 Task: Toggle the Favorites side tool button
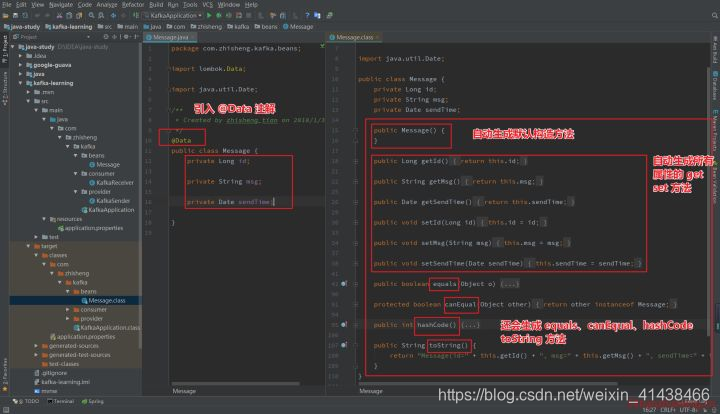[x=5, y=375]
